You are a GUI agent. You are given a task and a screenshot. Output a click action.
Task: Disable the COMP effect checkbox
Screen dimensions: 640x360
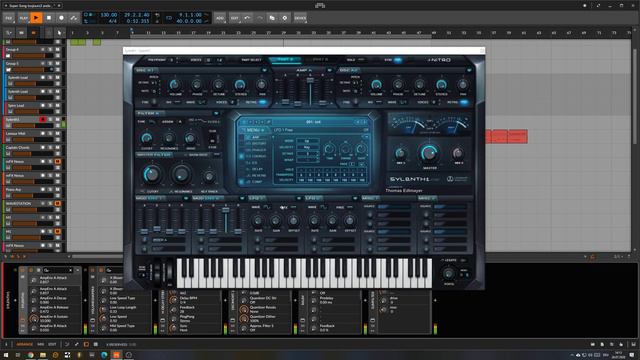pyautogui.click(x=242, y=182)
